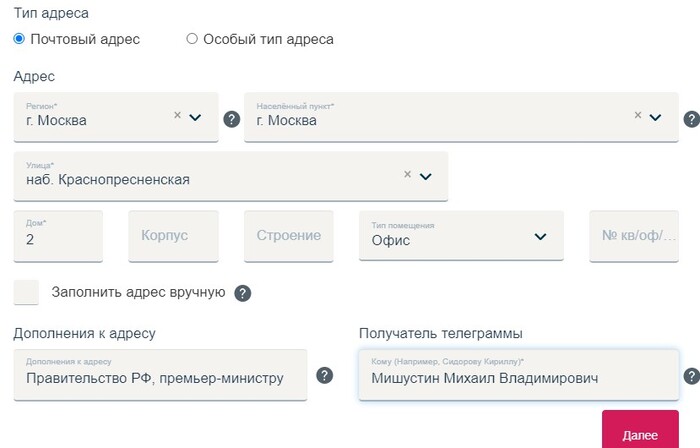This screenshot has width=700, height=448.
Task: Clear the Улица field value
Action: pos(407,174)
